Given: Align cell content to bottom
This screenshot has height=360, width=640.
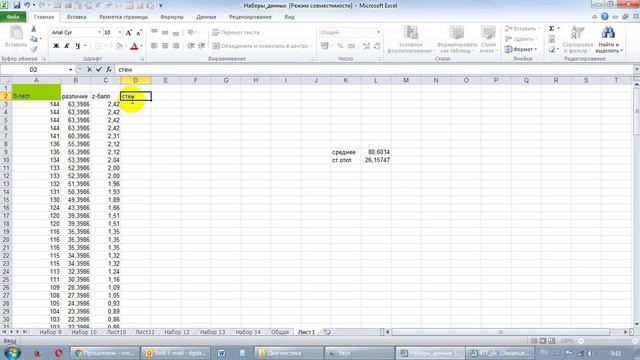Looking at the screenshot, I should point(176,32).
